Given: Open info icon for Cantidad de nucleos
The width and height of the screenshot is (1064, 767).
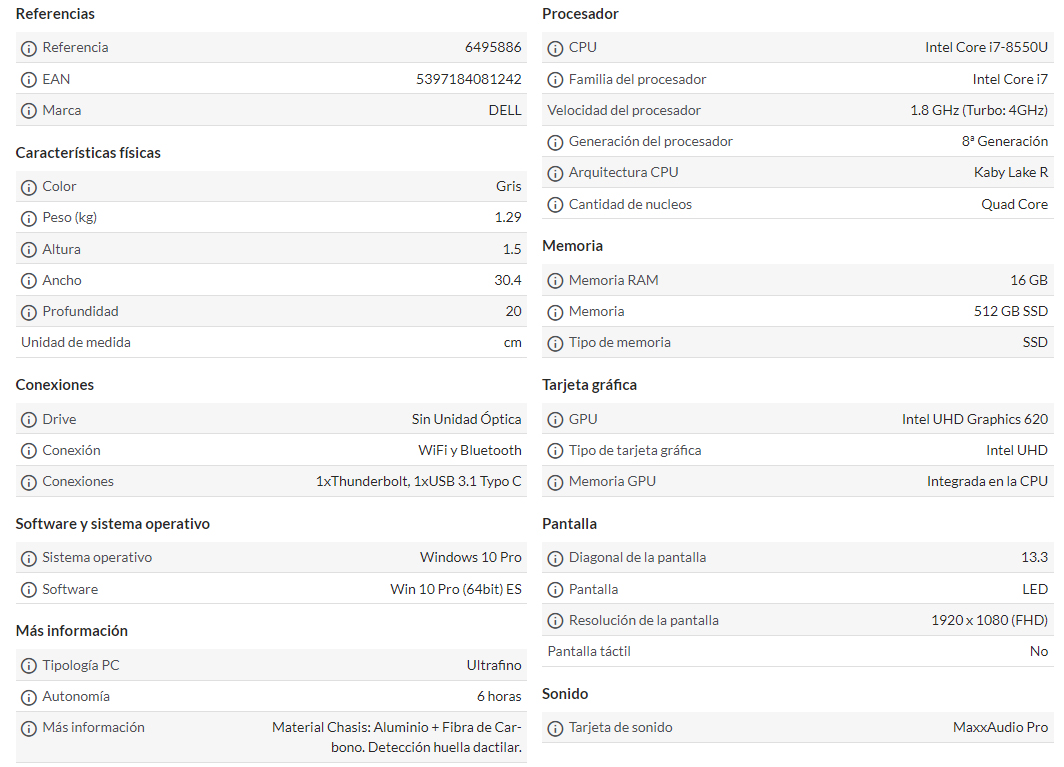Looking at the screenshot, I should pyautogui.click(x=555, y=205).
